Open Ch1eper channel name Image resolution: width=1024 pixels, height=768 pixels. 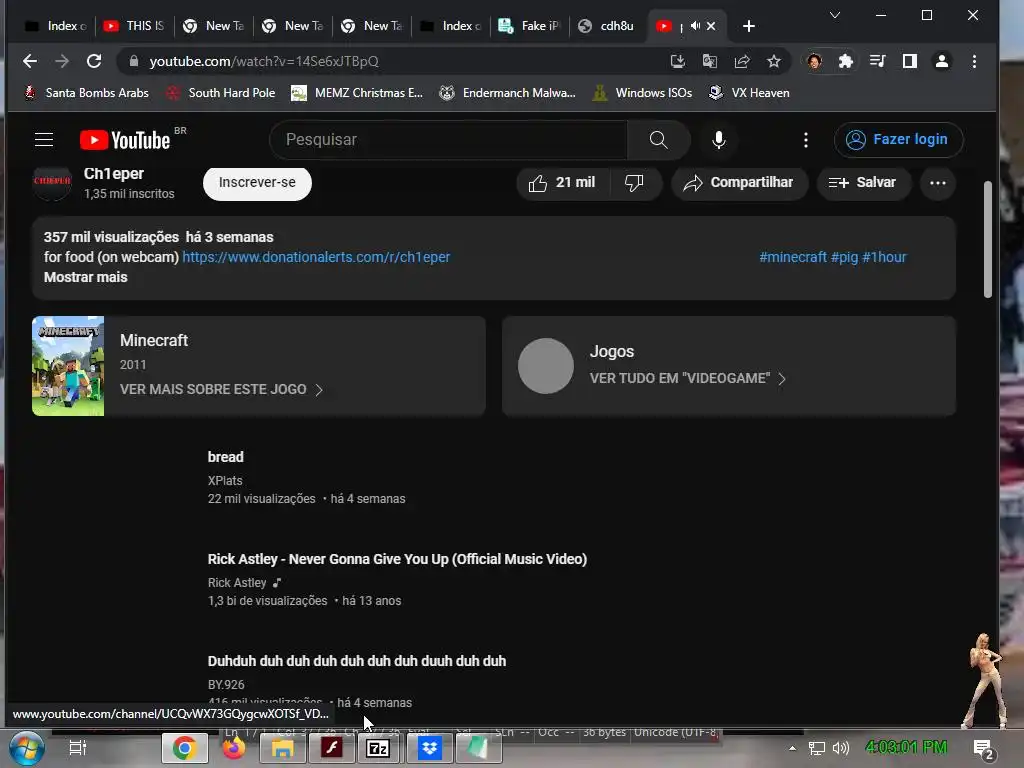click(114, 174)
